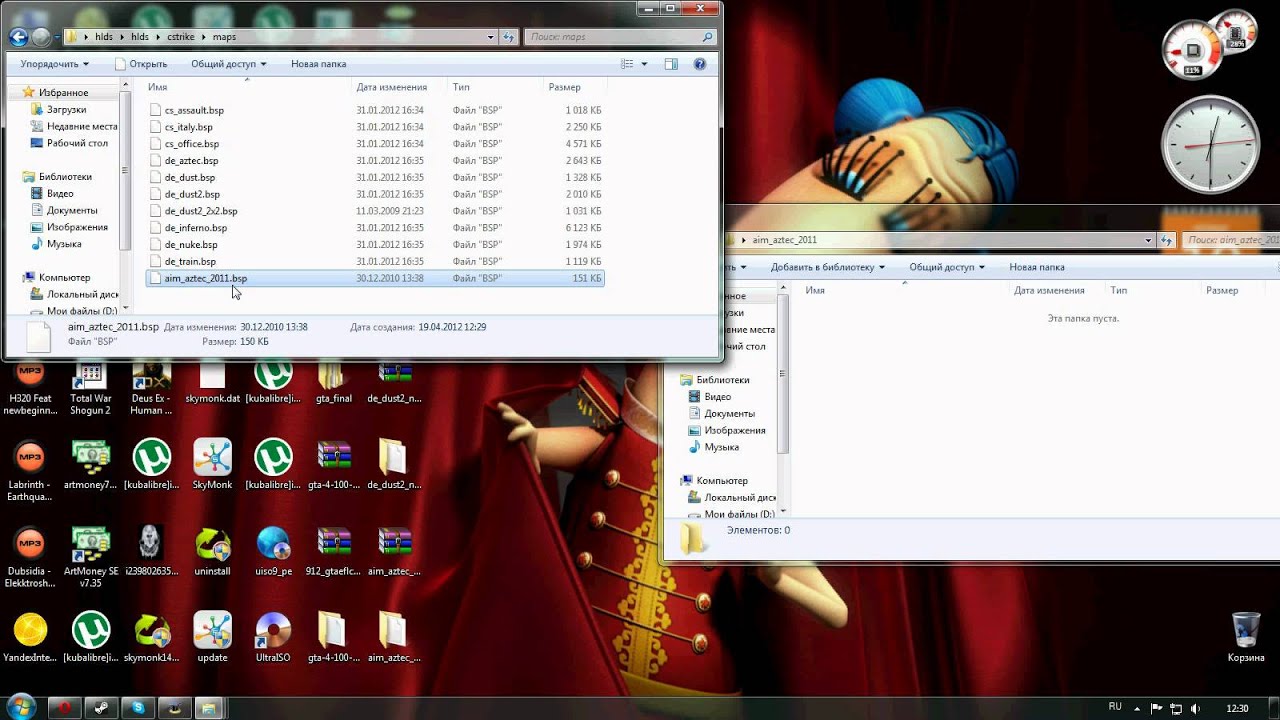Open Документы in the aim_aztec_2011 window sidebar
1280x720 pixels.
click(728, 413)
